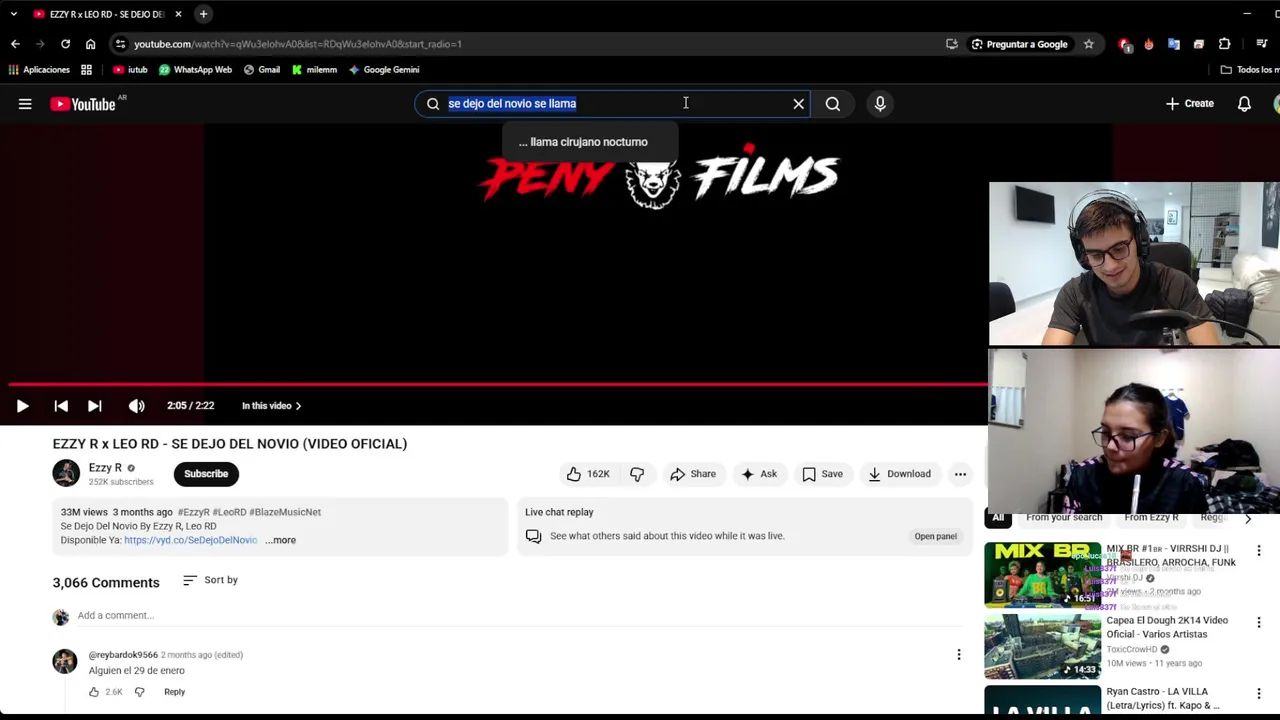1280x720 pixels.
Task: Play the paused video
Action: pos(22,406)
